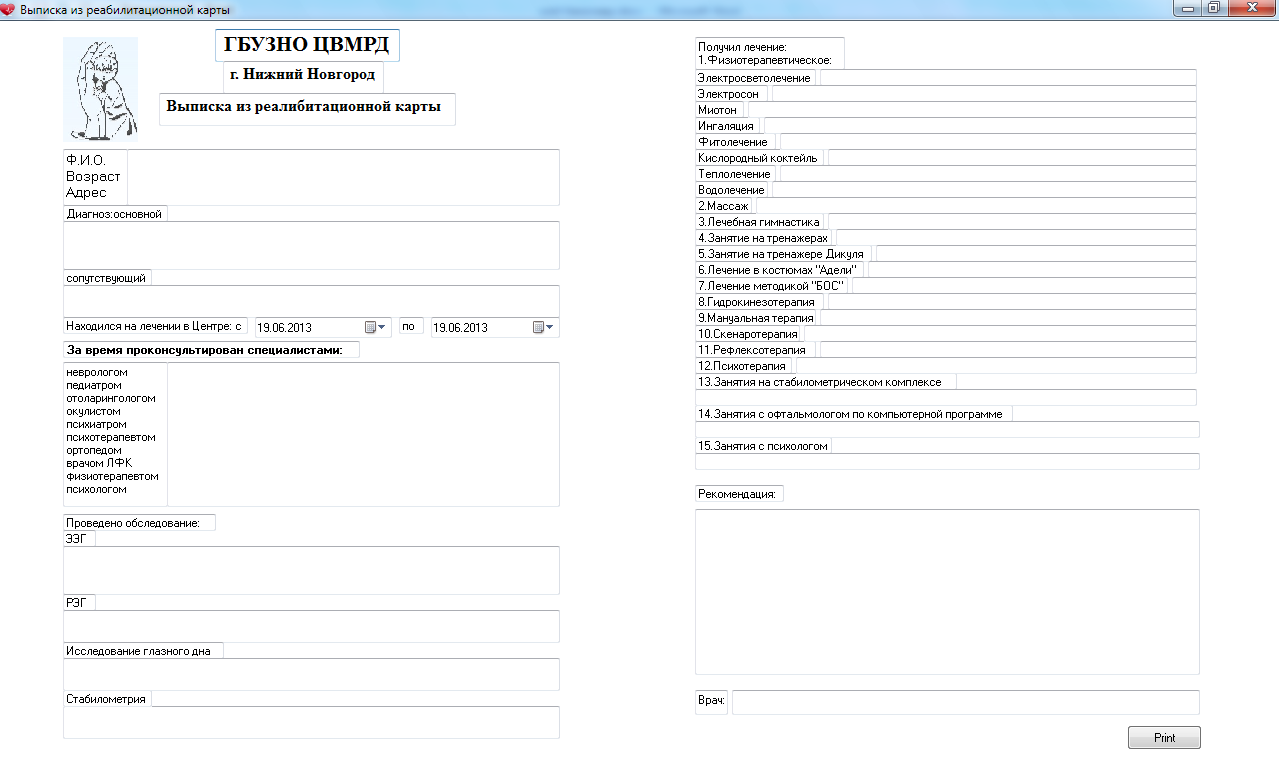Viewport: 1279px width, 759px height.
Task: Click the 'Проведено обследование:' label
Action: [x=133, y=523]
